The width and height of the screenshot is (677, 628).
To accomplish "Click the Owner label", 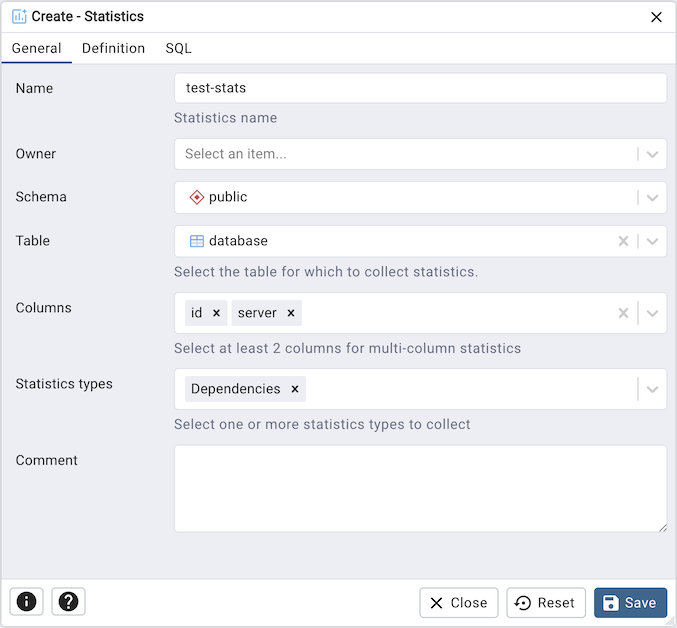I will coord(36,154).
